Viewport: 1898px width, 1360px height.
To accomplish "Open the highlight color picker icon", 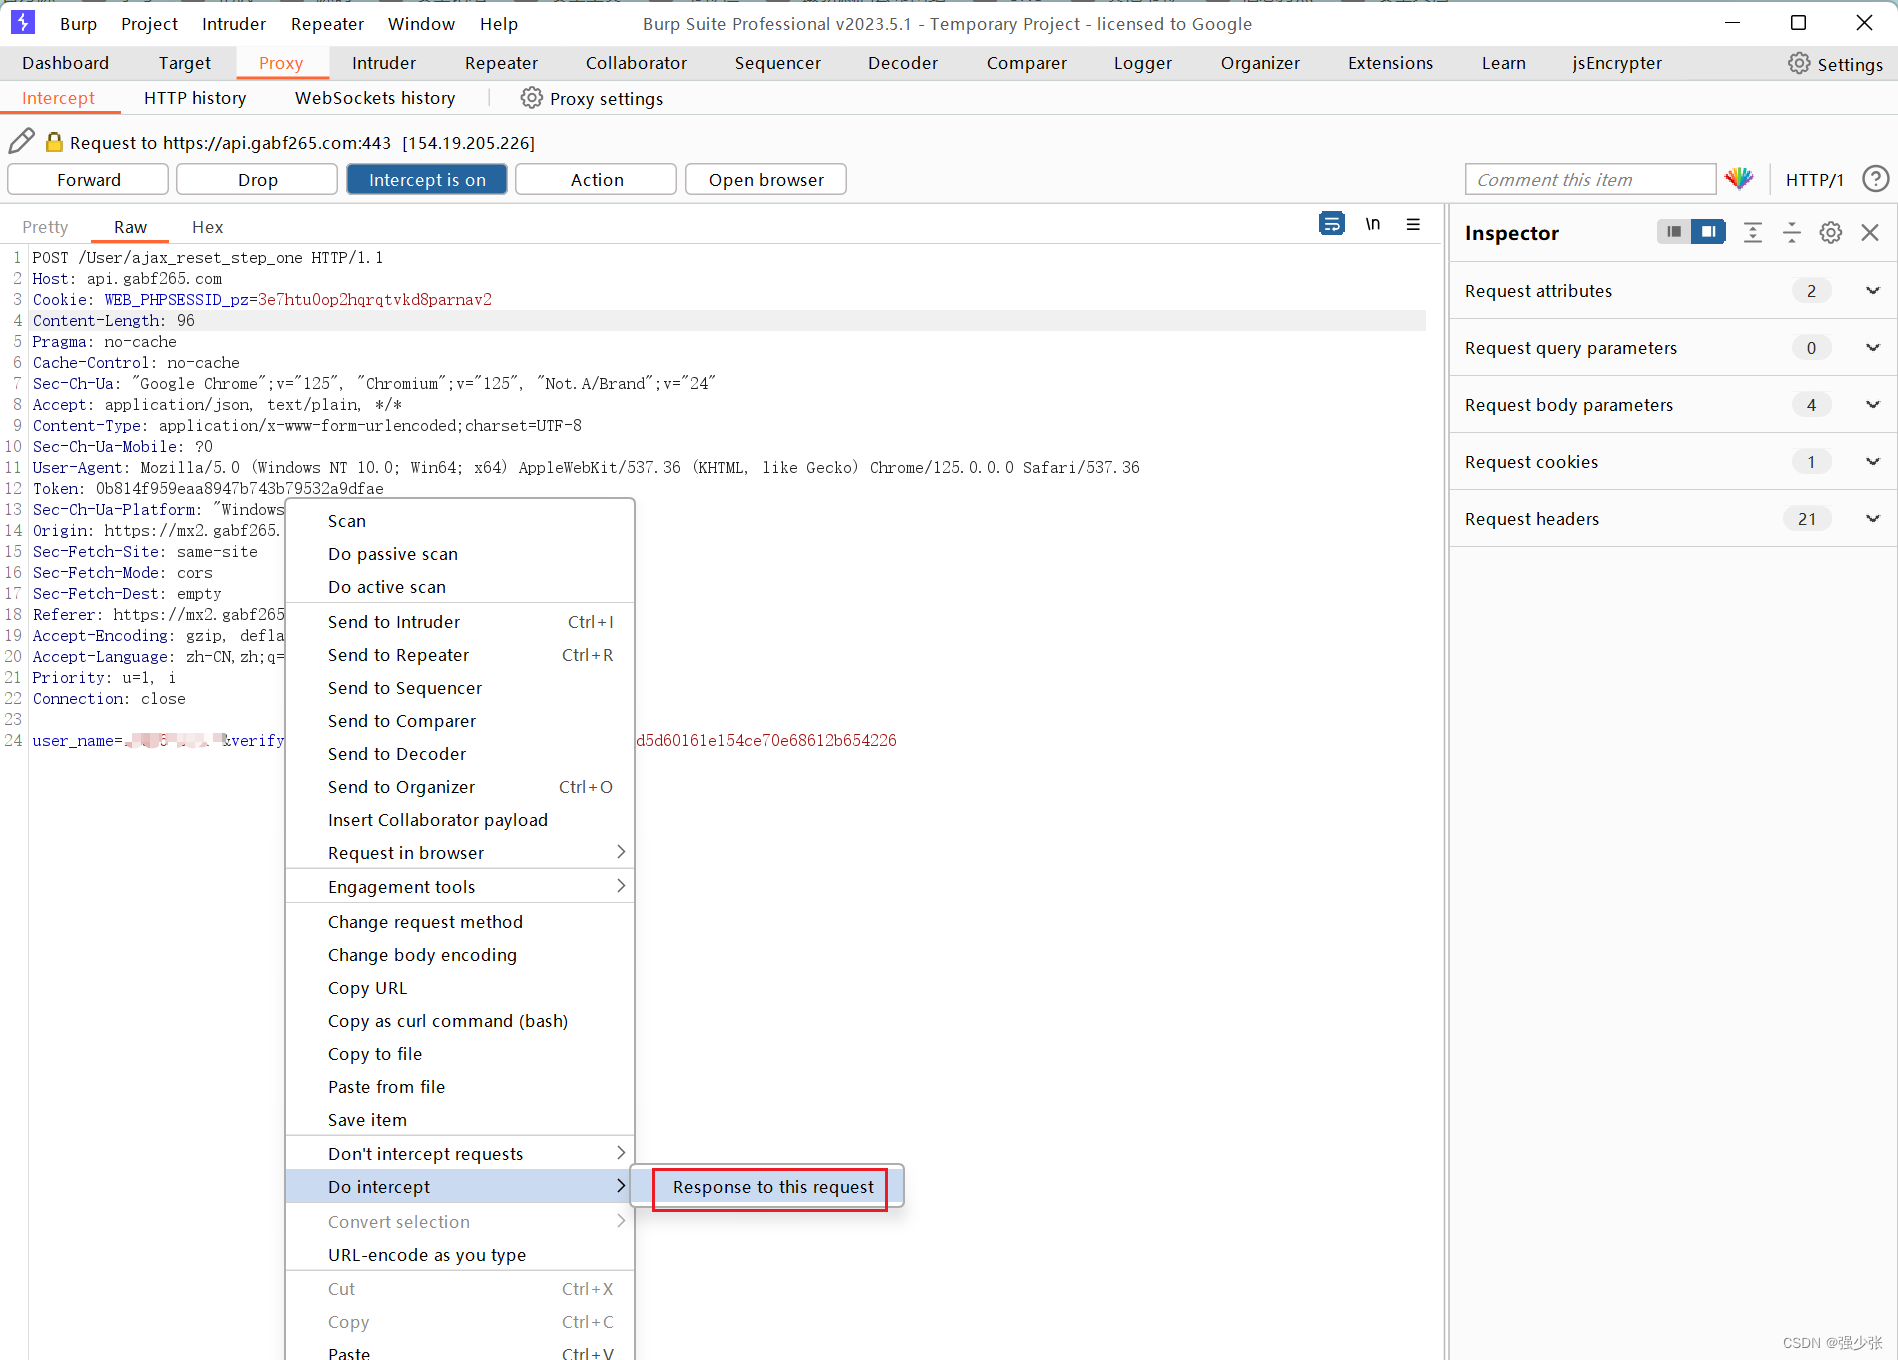I will point(1739,179).
